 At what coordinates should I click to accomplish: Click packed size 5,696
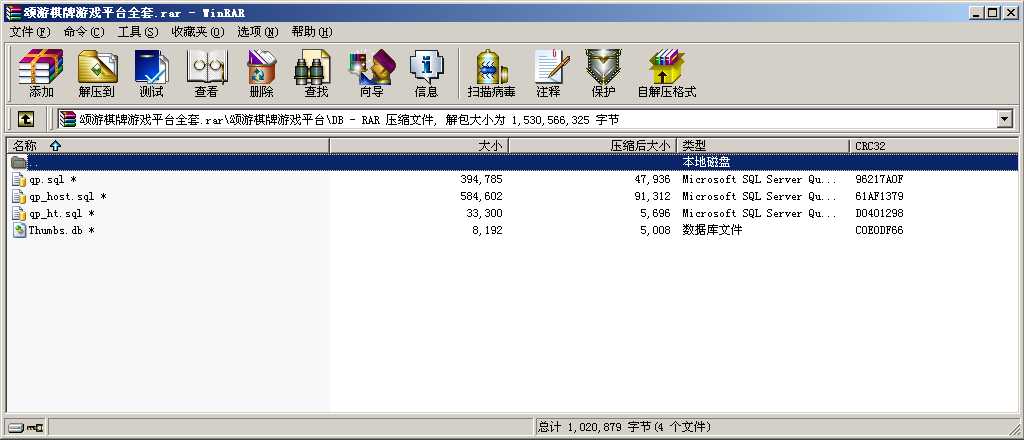(x=654, y=213)
